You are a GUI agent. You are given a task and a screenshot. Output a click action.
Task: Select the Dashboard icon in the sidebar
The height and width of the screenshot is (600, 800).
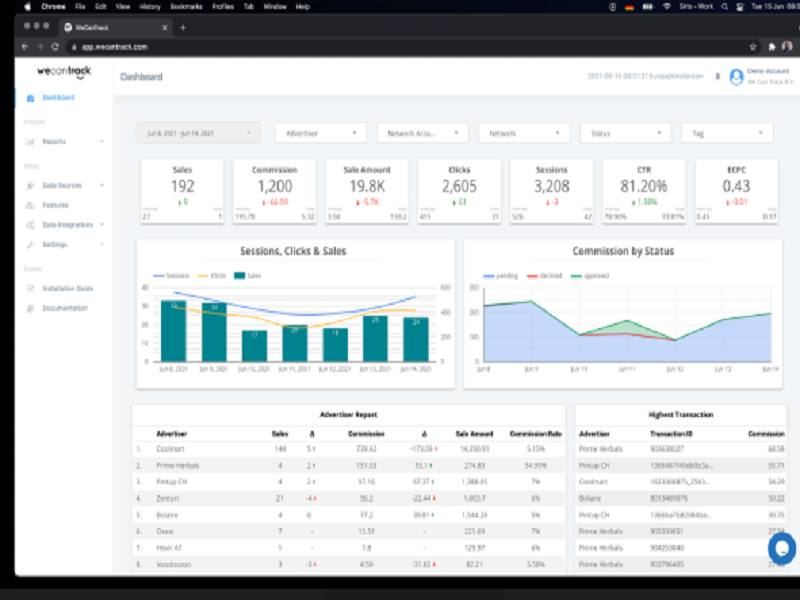[x=29, y=97]
